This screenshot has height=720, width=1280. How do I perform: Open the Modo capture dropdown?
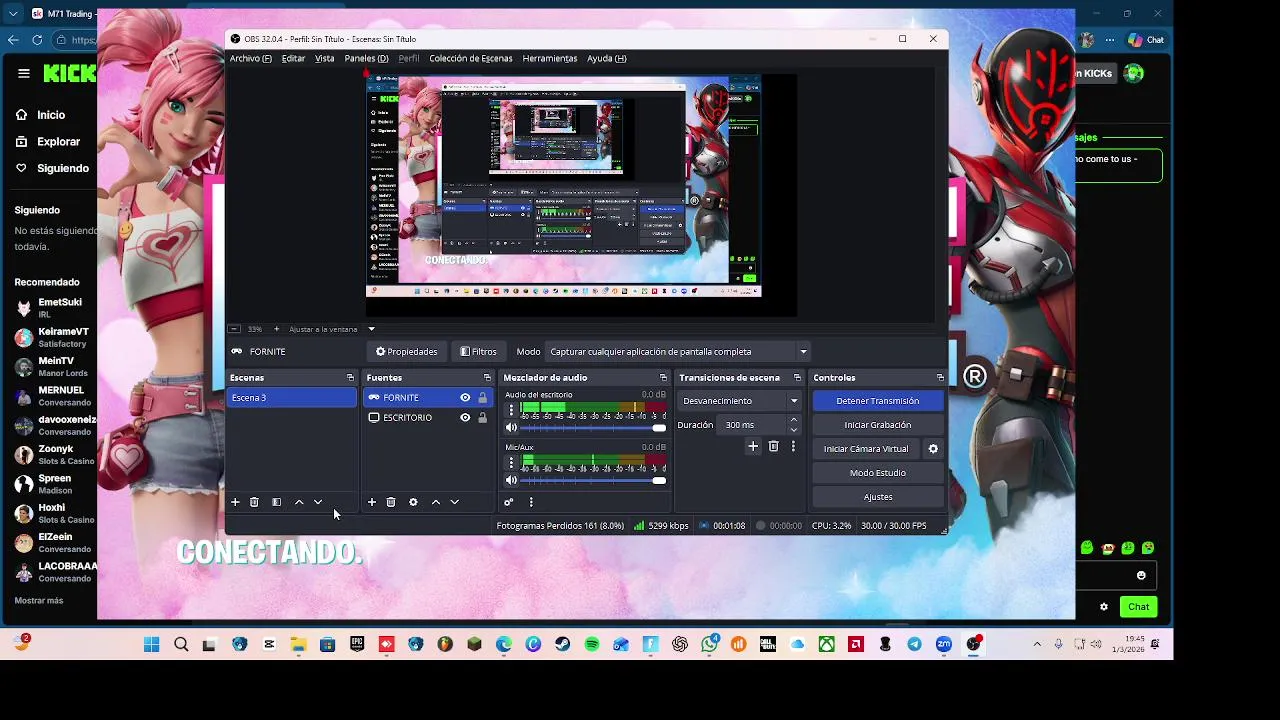(678, 352)
